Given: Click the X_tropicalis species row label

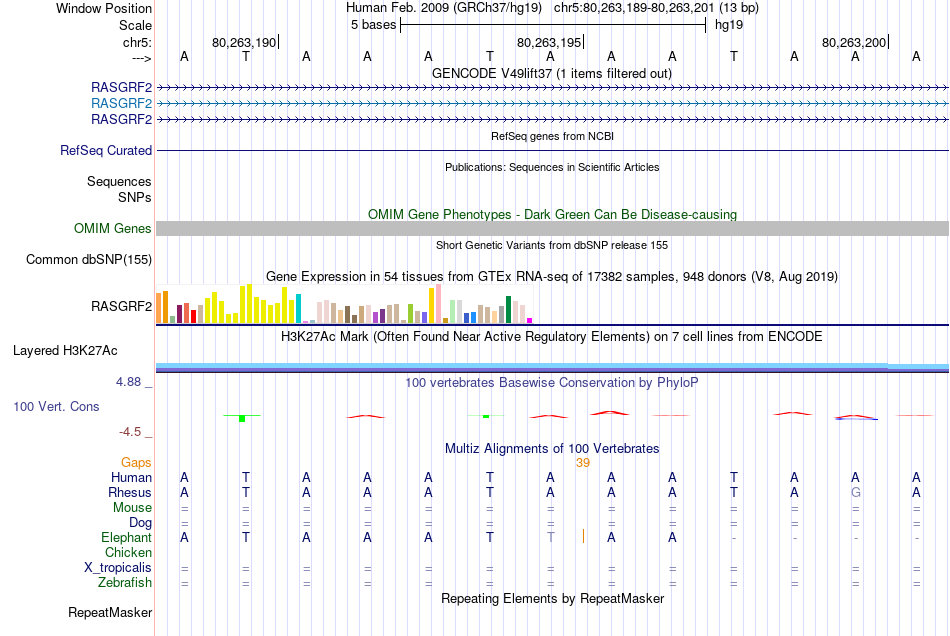Looking at the screenshot, I should 118,568.
